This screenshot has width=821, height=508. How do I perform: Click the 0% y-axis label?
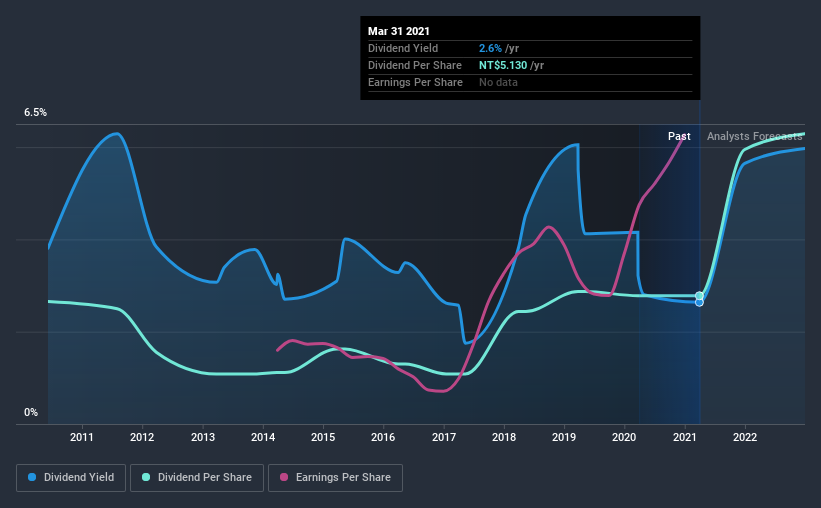pos(31,413)
